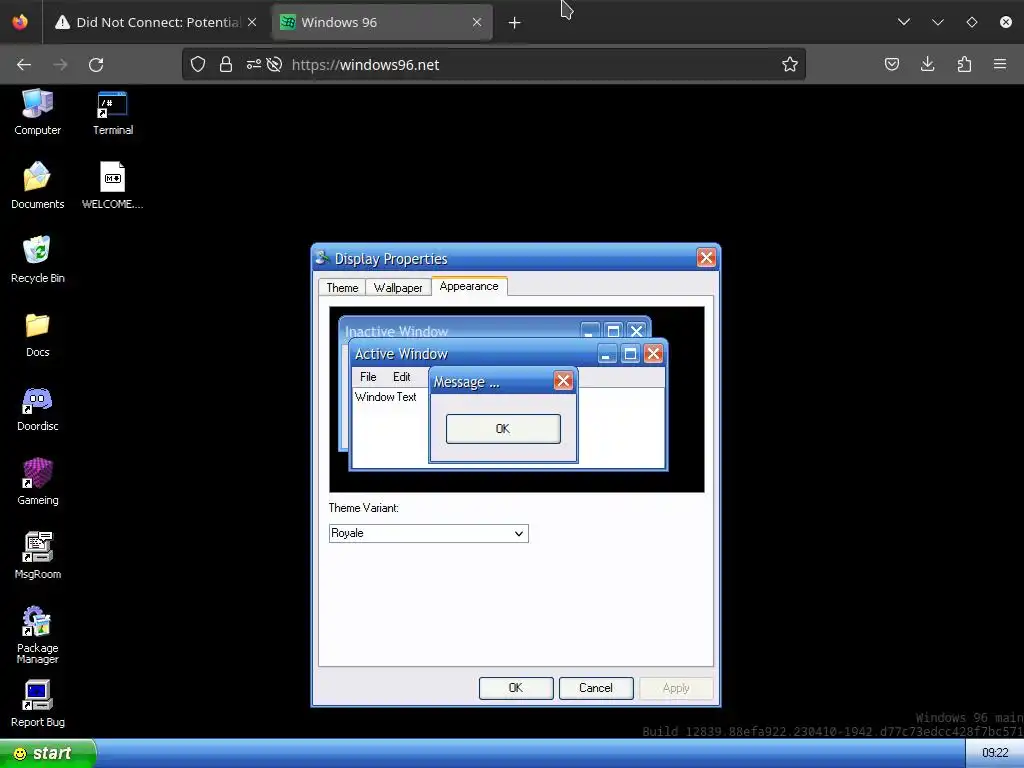Open the MsgRoom shortcut
Screen dimensions: 1024x768
pos(37,556)
